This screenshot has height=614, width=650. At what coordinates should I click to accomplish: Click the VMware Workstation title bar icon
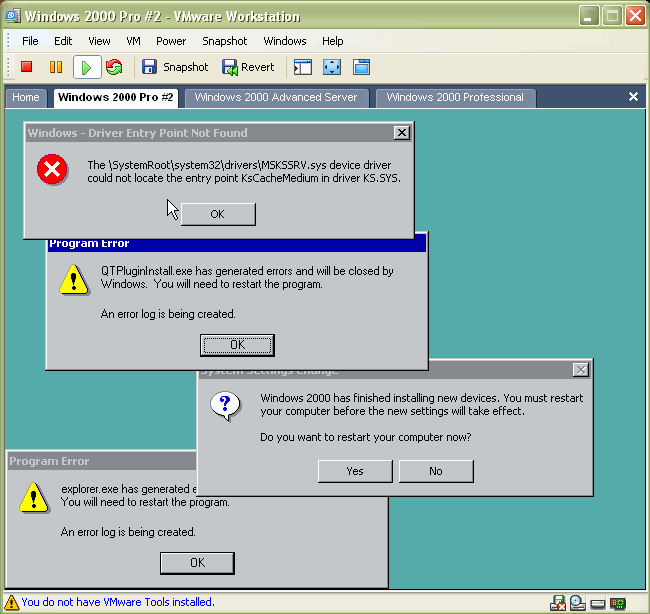13,16
